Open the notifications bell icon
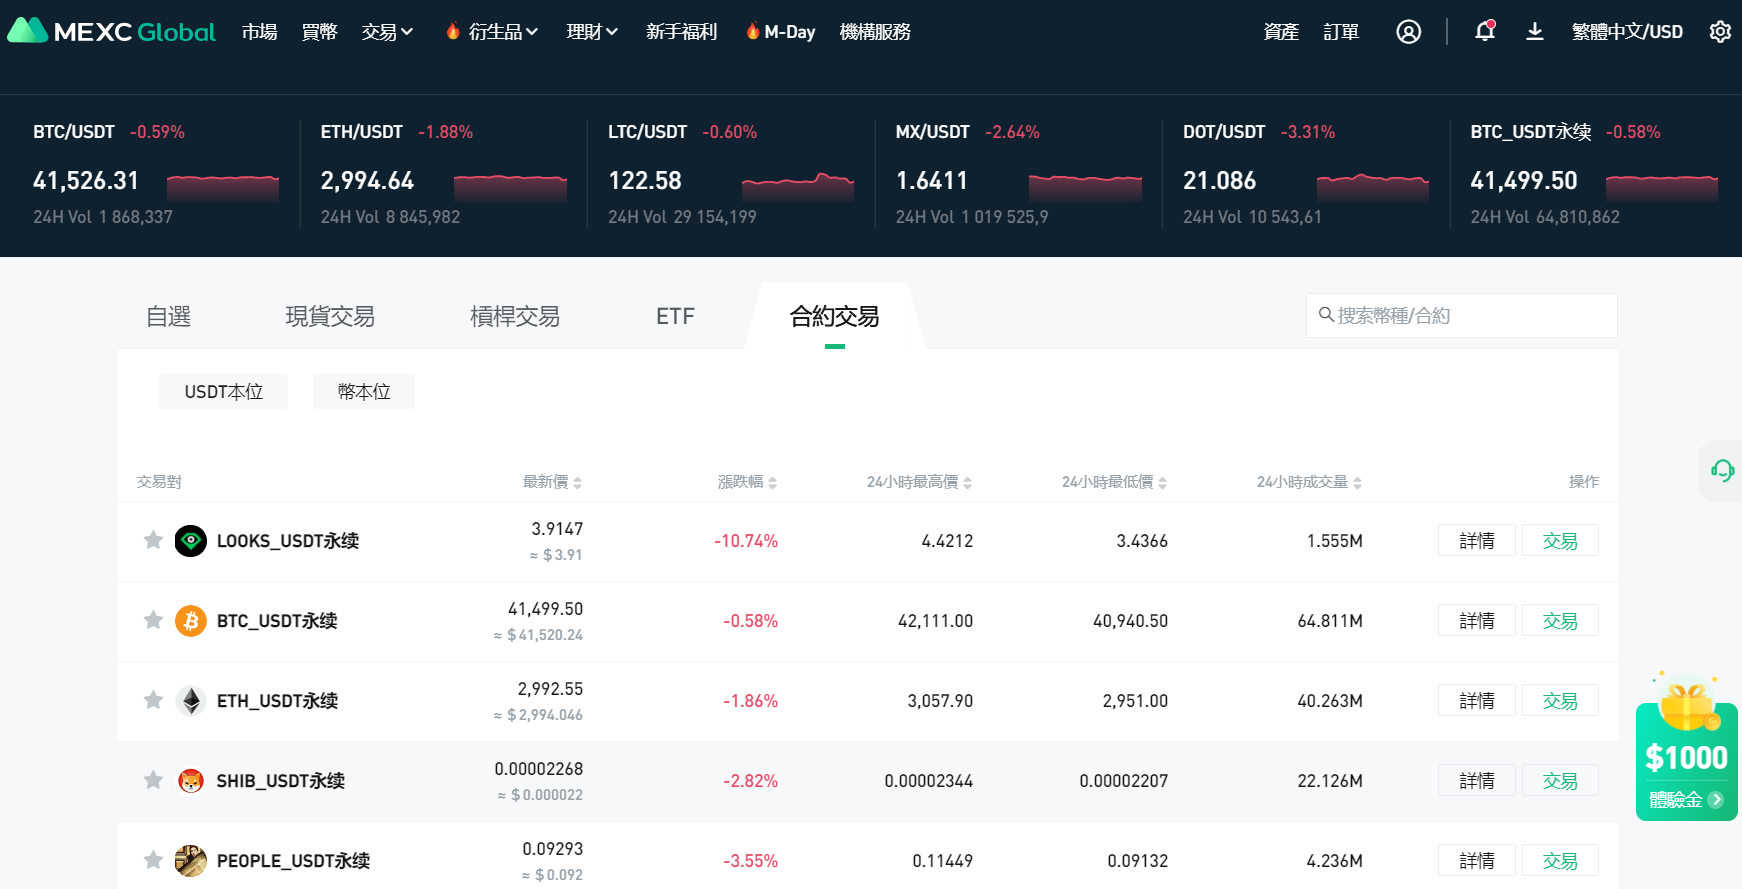The height and width of the screenshot is (889, 1742). (1485, 31)
